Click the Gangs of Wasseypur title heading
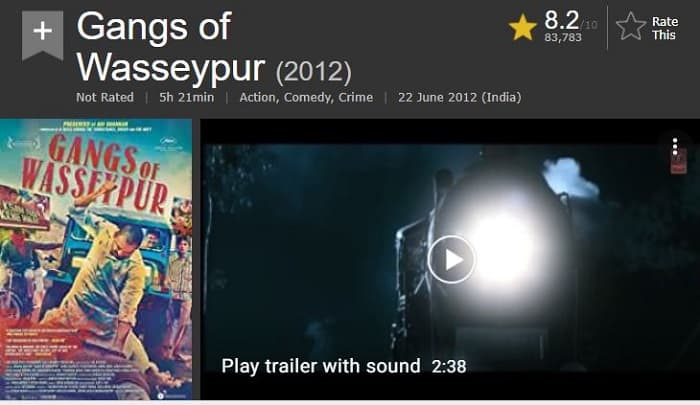This screenshot has height=405, width=700. coord(171,46)
